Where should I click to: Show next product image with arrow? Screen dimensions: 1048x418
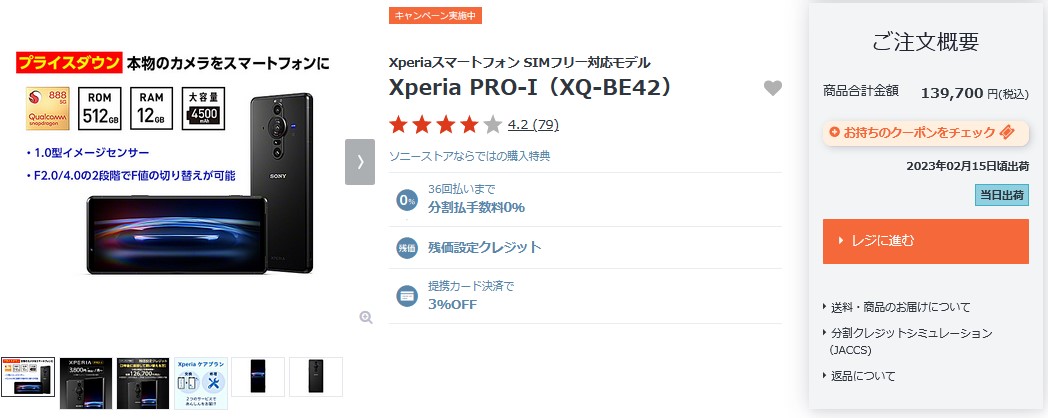360,162
